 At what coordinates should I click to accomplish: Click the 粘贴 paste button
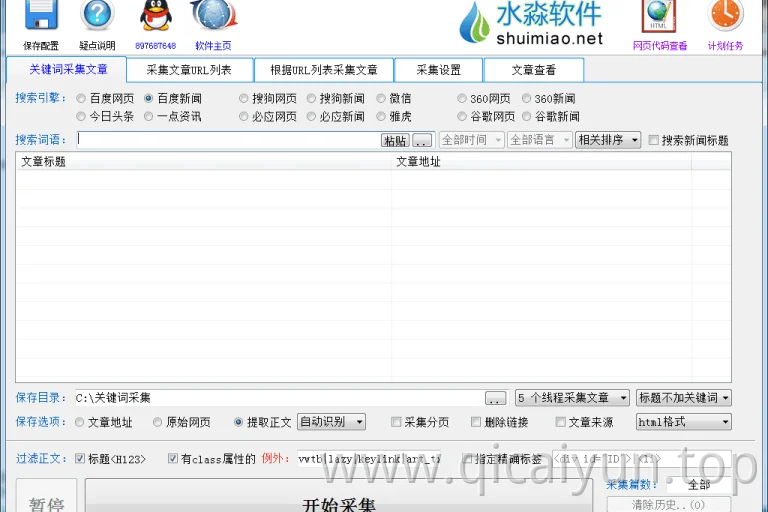point(395,141)
